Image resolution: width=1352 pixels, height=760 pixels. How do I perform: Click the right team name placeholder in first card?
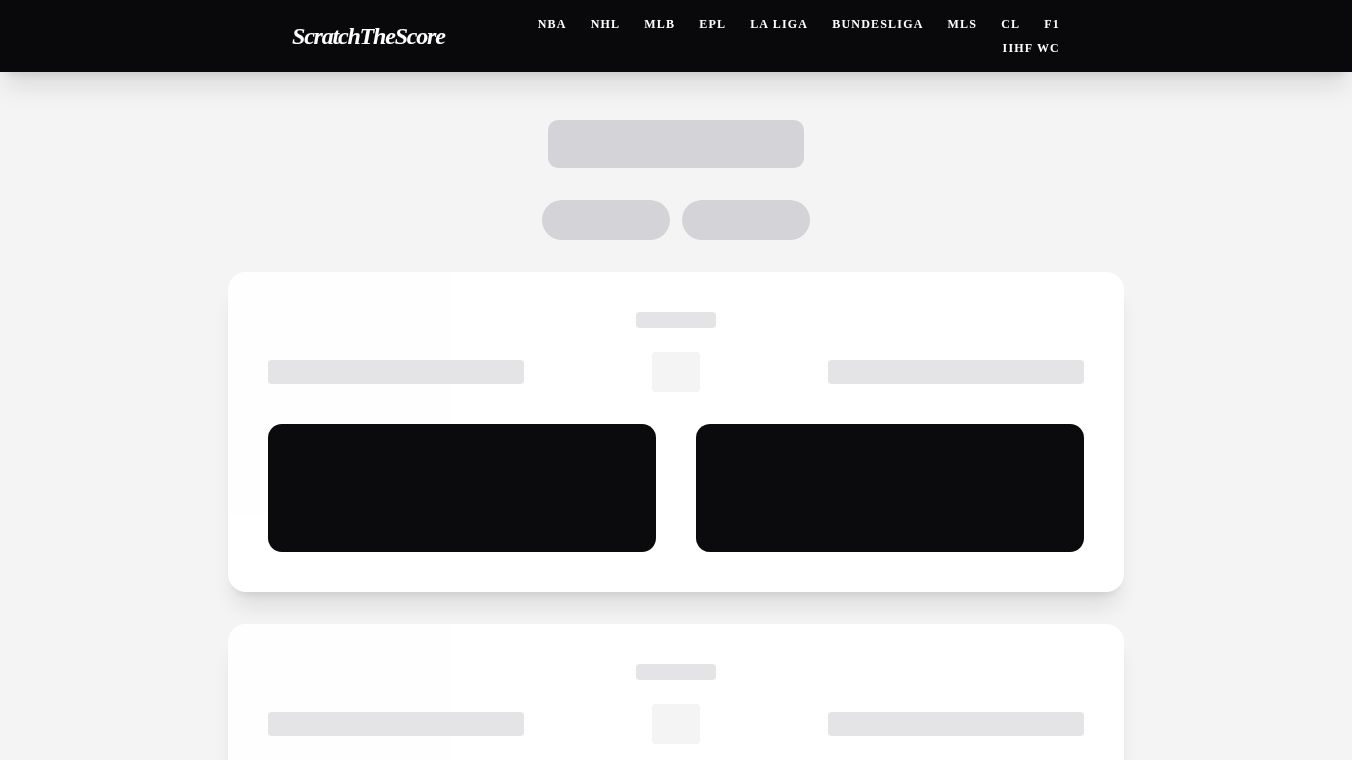tap(956, 372)
